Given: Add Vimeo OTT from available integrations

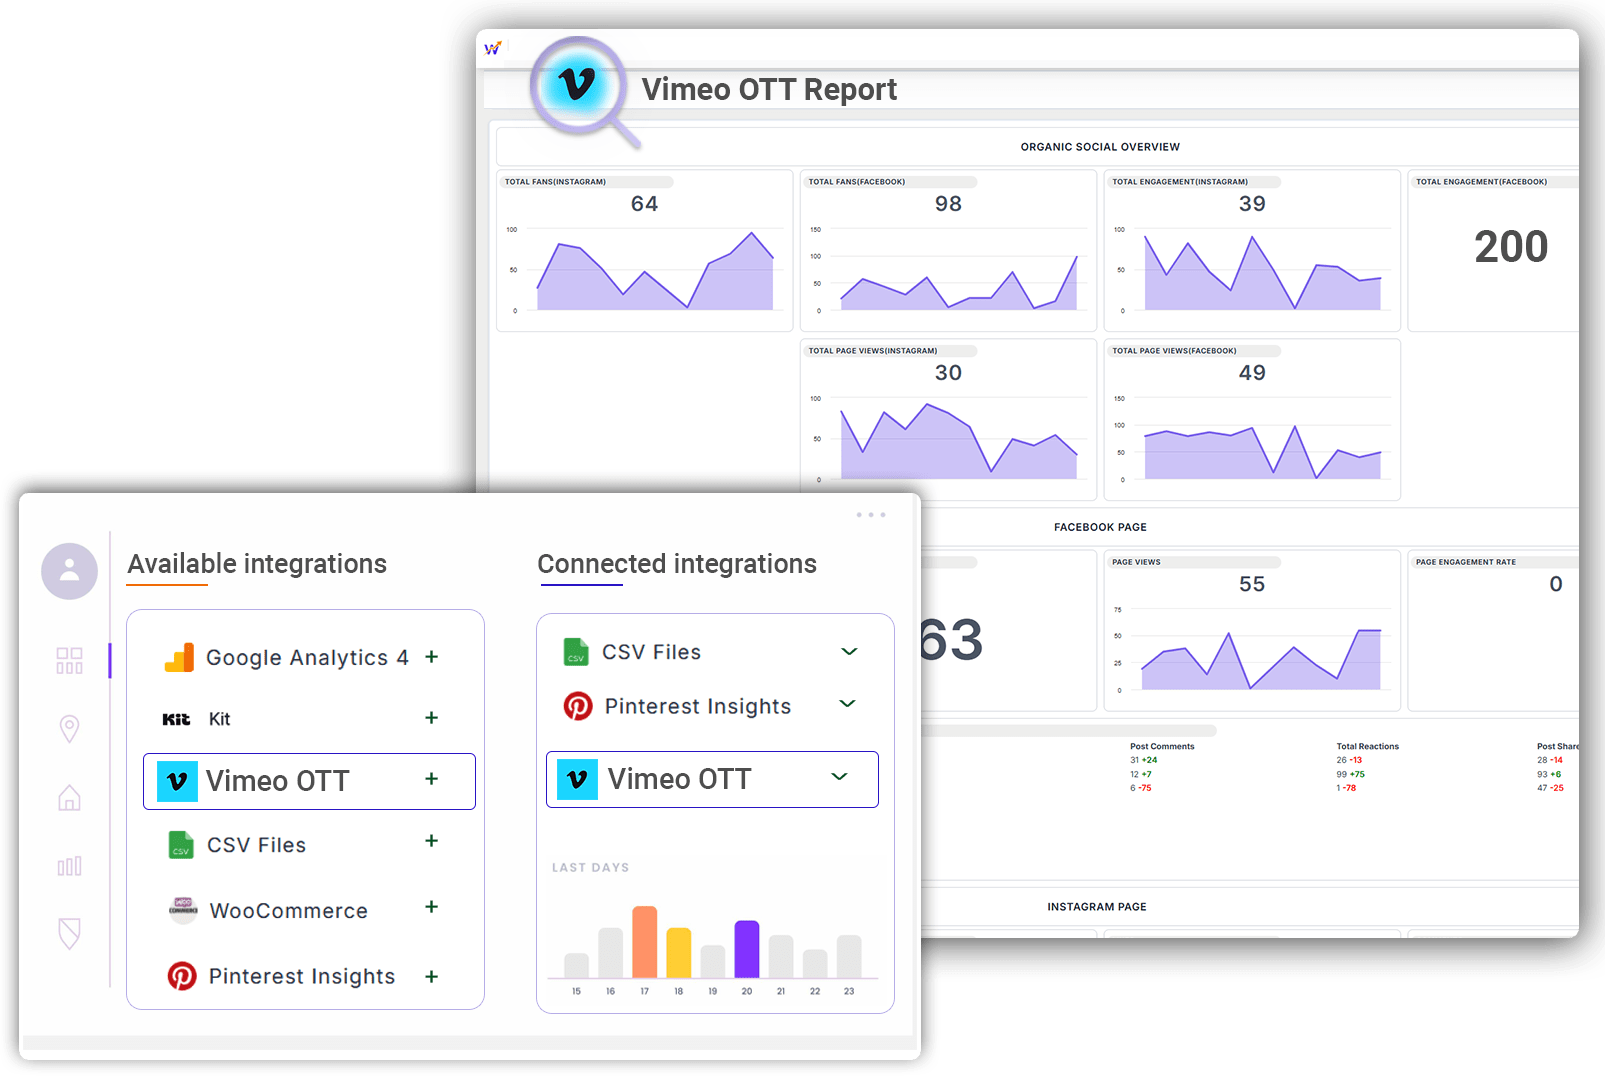Looking at the screenshot, I should click(x=431, y=779).
